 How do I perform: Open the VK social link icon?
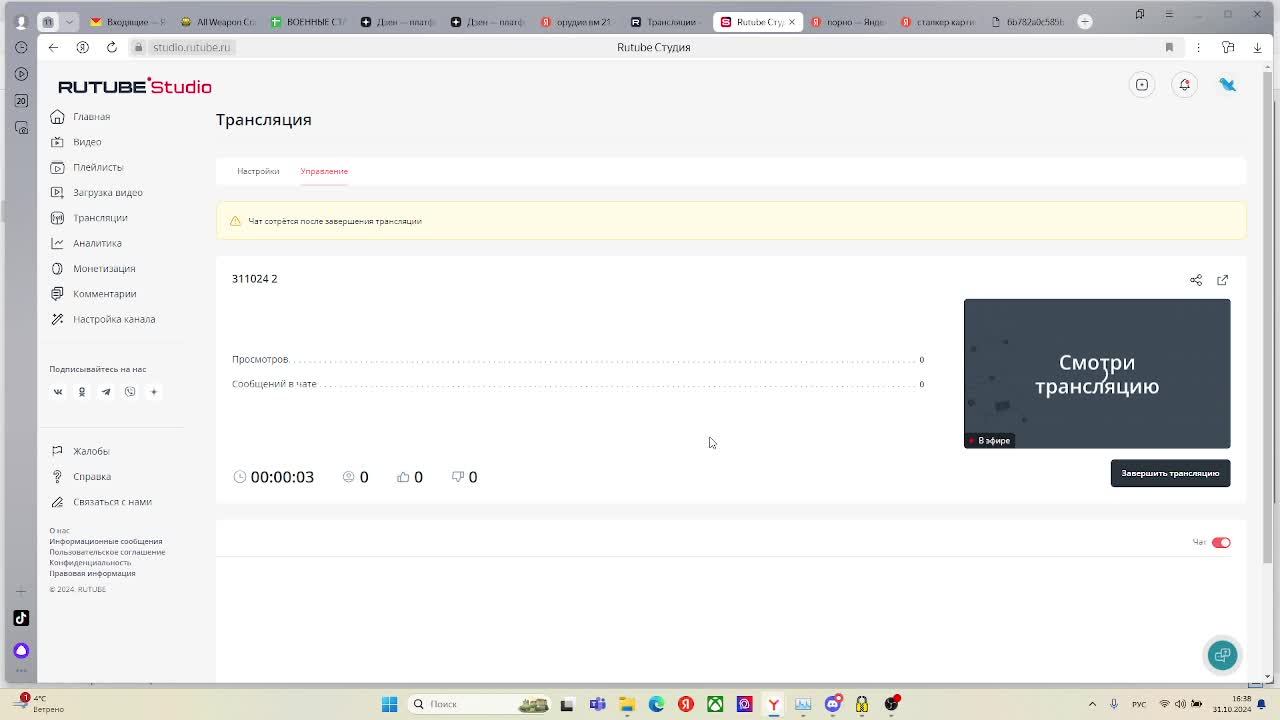coord(58,392)
